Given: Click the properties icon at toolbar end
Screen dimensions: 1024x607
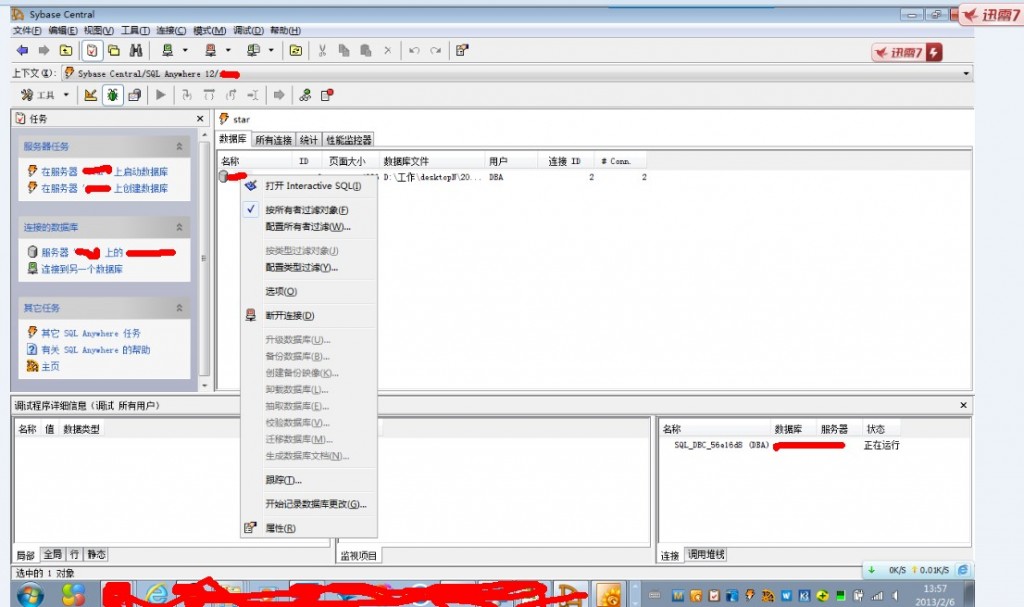Looking at the screenshot, I should [461, 50].
